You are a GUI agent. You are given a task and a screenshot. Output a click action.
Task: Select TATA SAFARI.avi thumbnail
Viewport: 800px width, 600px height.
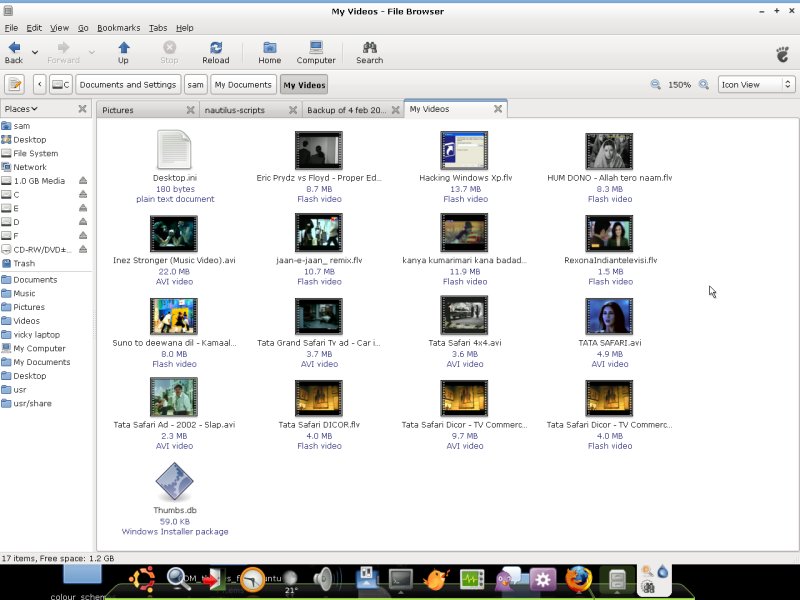(609, 316)
